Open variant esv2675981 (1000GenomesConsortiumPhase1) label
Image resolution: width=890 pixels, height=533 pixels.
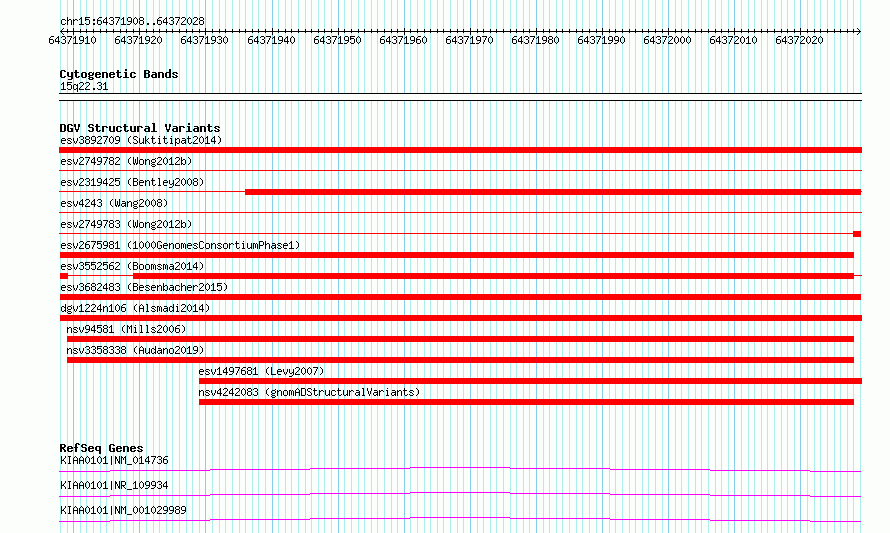click(180, 245)
